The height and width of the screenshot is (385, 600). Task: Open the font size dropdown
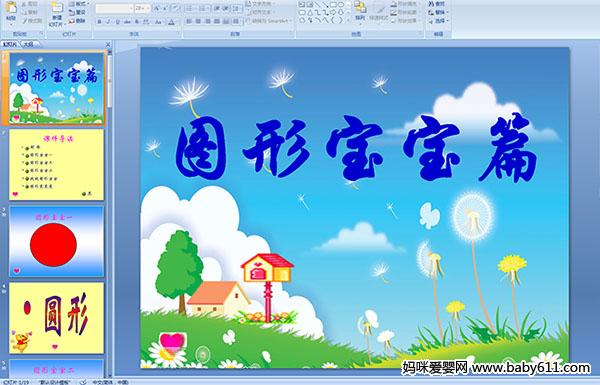(142, 8)
